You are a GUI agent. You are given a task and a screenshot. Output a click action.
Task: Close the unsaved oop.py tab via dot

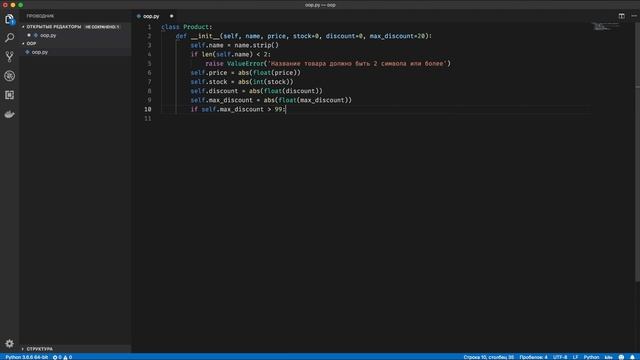click(x=171, y=16)
